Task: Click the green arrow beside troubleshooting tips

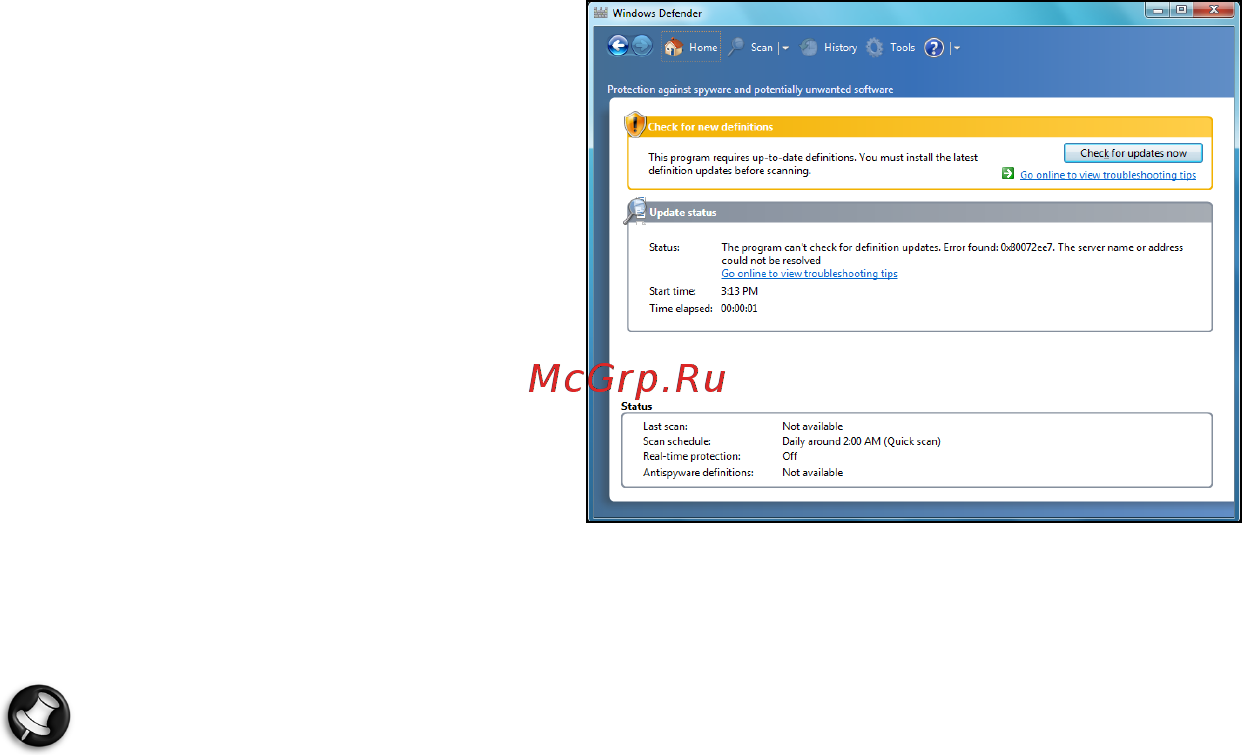Action: tap(1008, 174)
